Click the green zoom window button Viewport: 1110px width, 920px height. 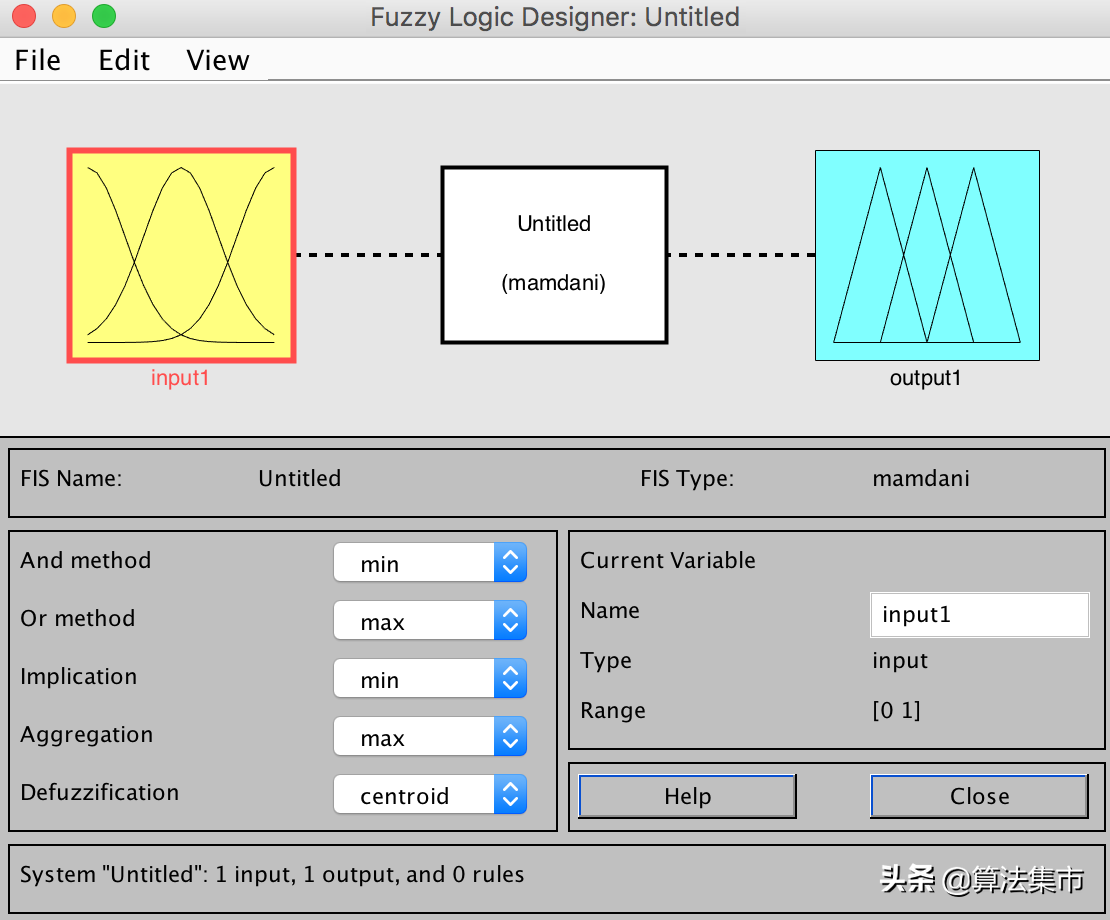pos(104,16)
